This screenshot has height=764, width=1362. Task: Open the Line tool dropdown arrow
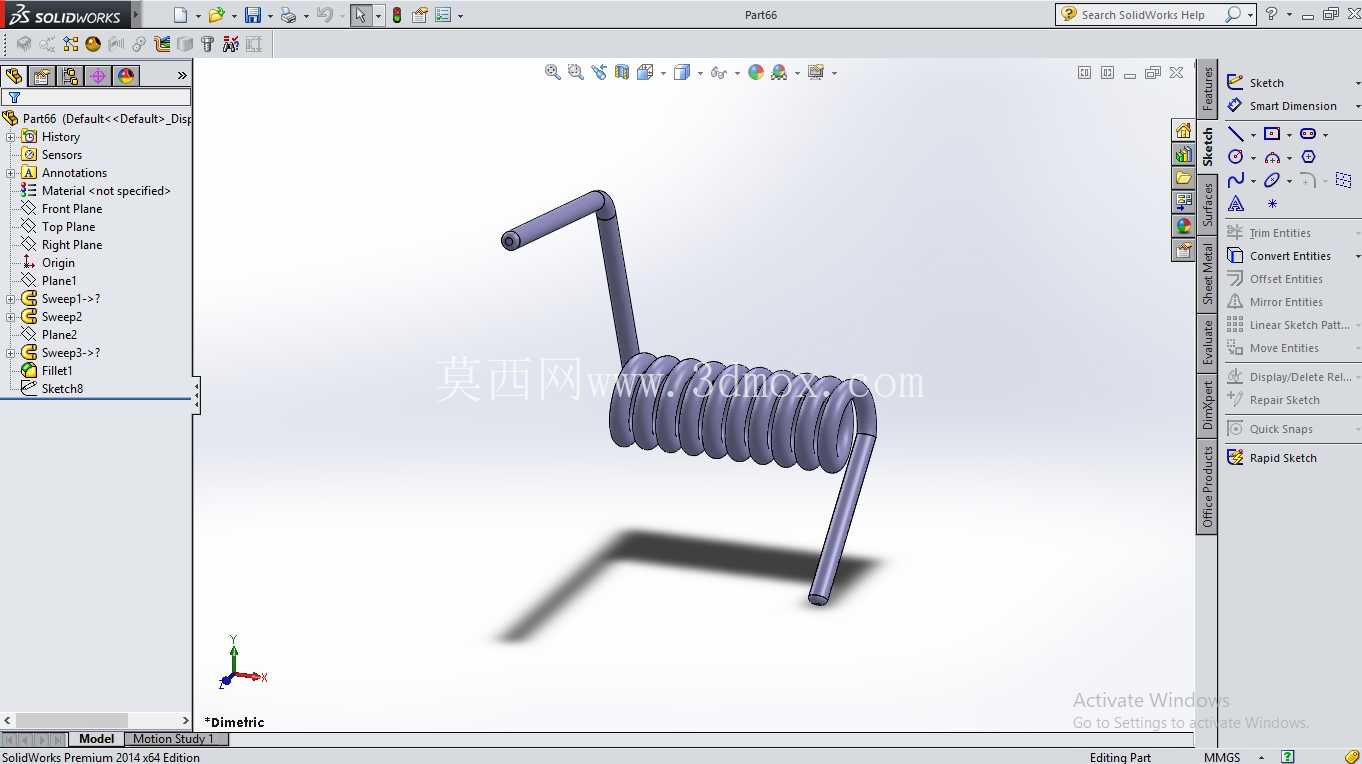1253,135
